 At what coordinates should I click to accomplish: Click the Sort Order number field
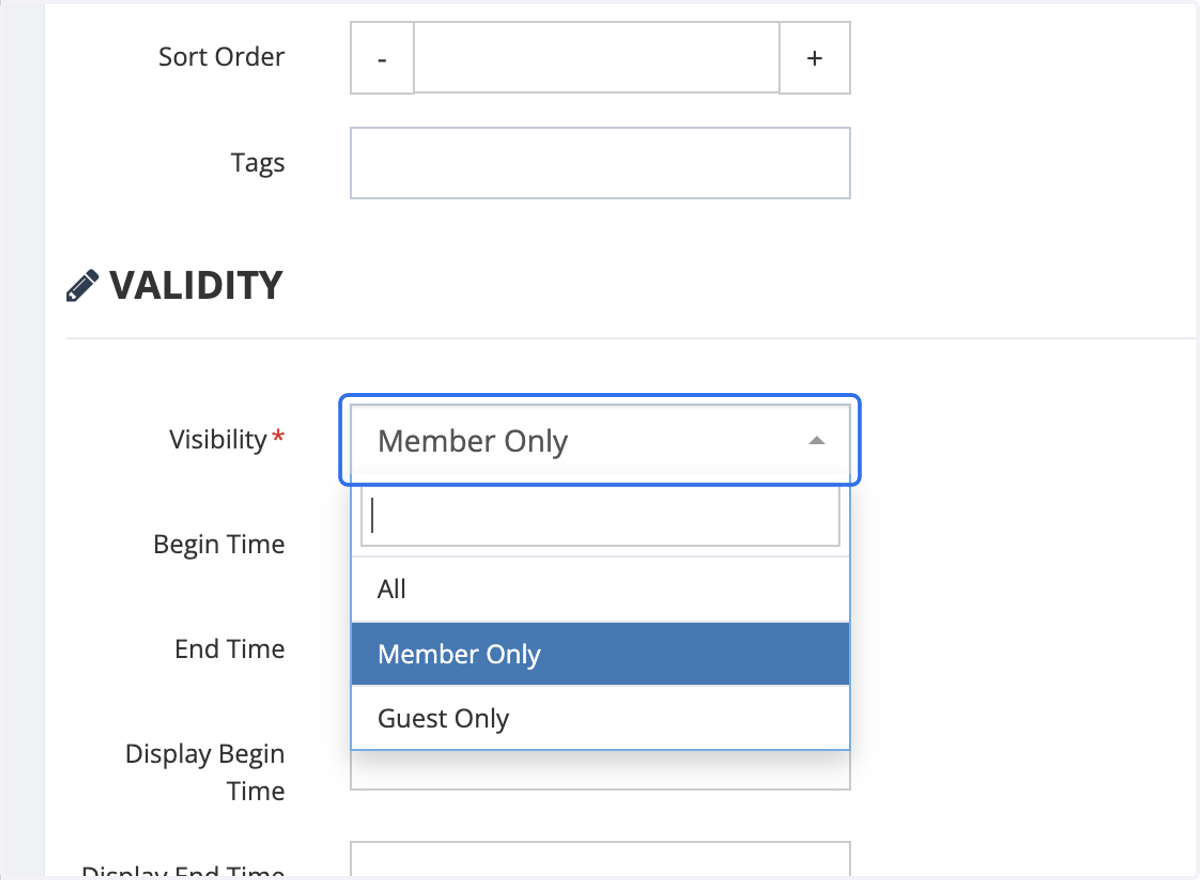[597, 58]
